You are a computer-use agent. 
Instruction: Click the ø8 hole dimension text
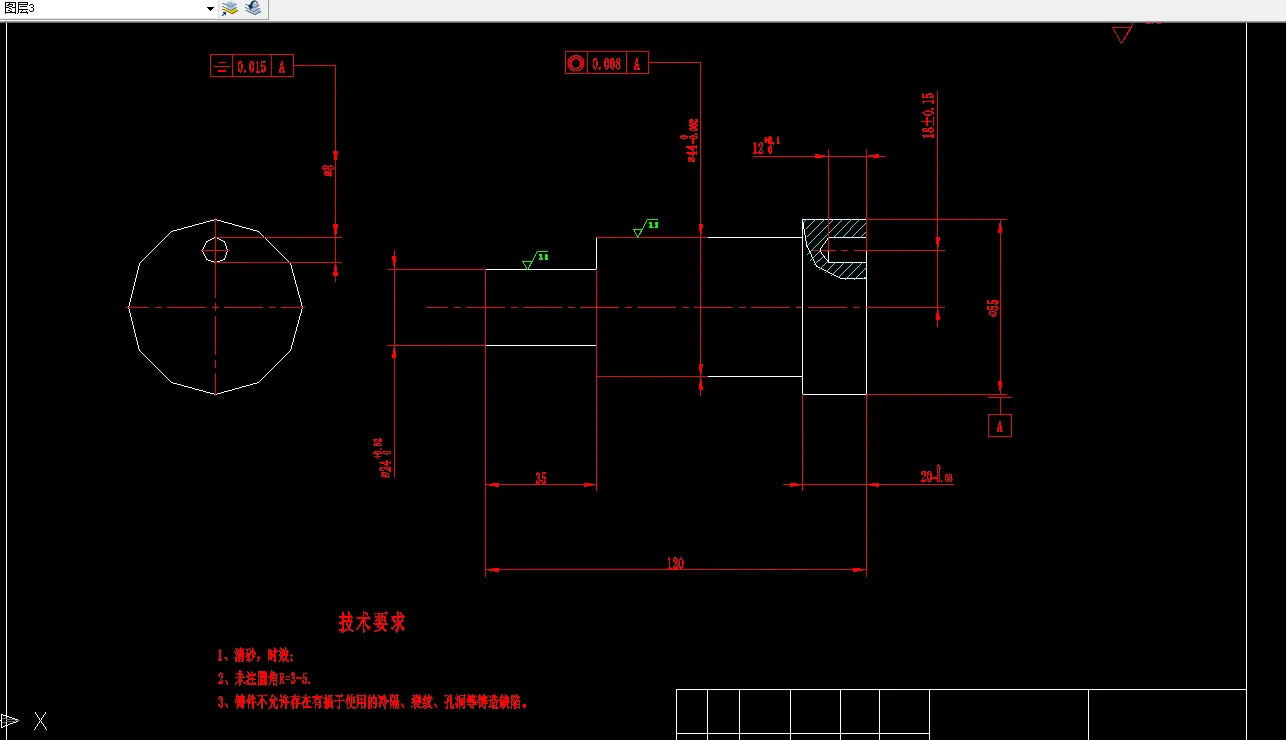point(328,170)
